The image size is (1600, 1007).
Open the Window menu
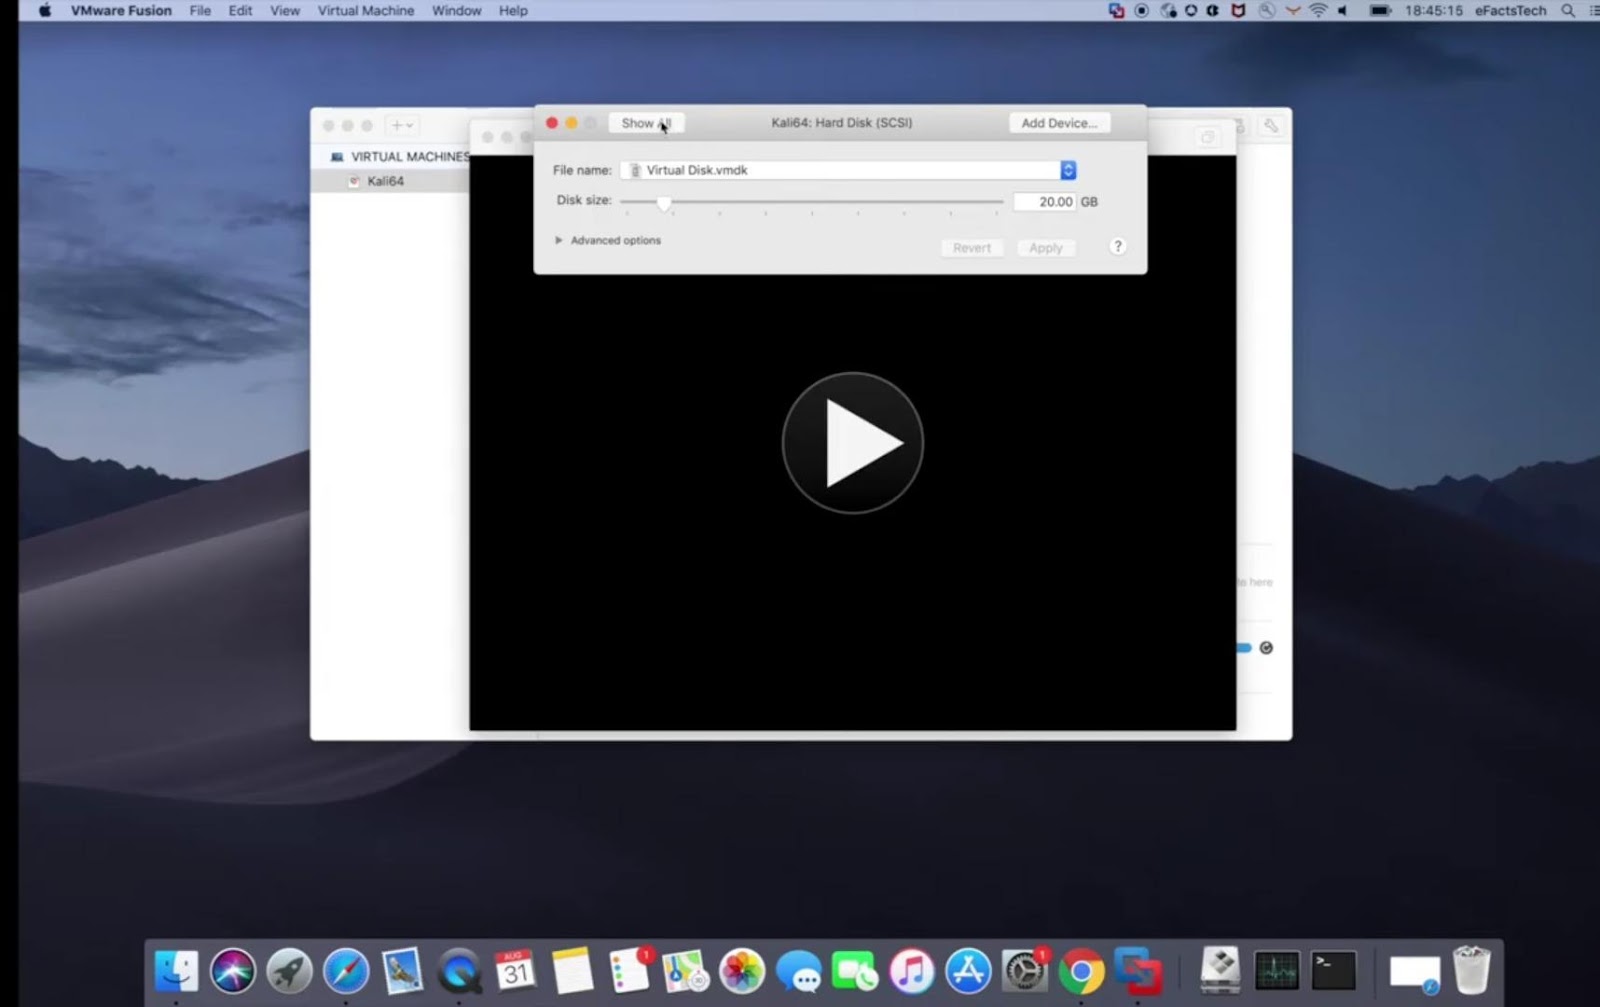tap(456, 11)
